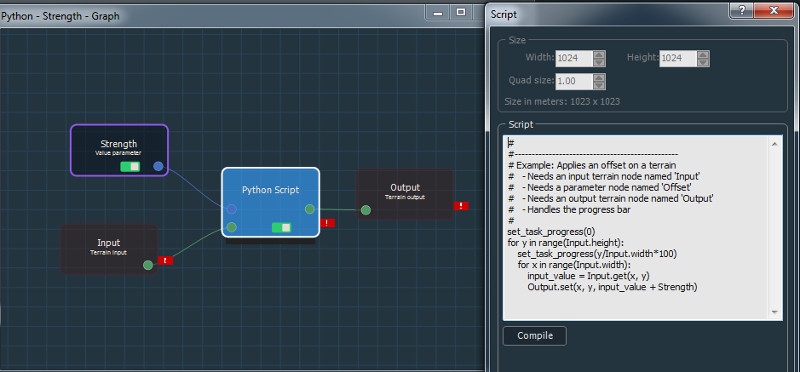Click the line 'Output.set(x, y, input_value + Strength)'
The width and height of the screenshot is (800, 372).
point(612,287)
